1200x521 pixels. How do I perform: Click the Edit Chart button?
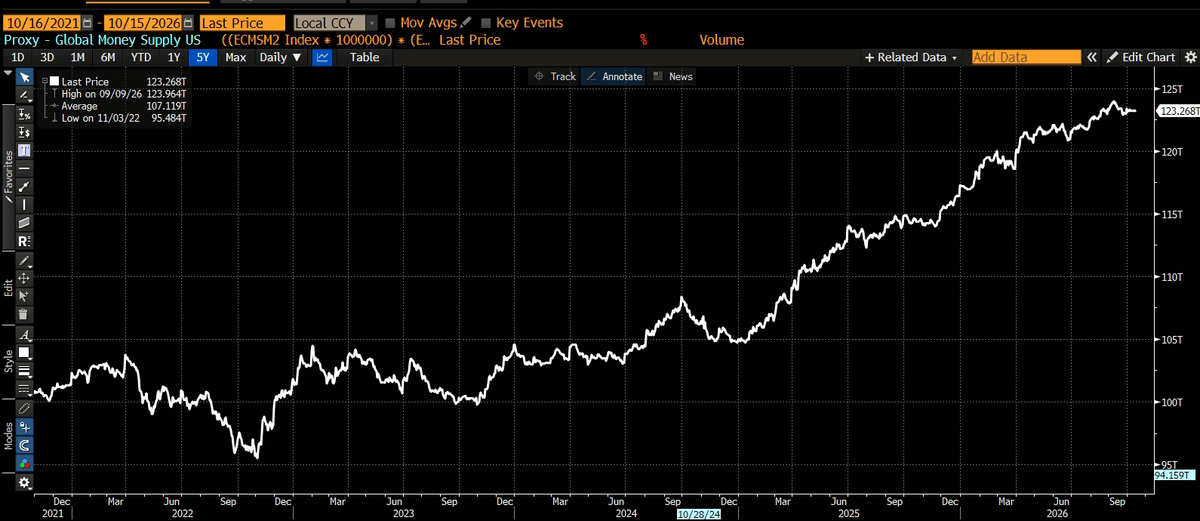pyautogui.click(x=1141, y=57)
